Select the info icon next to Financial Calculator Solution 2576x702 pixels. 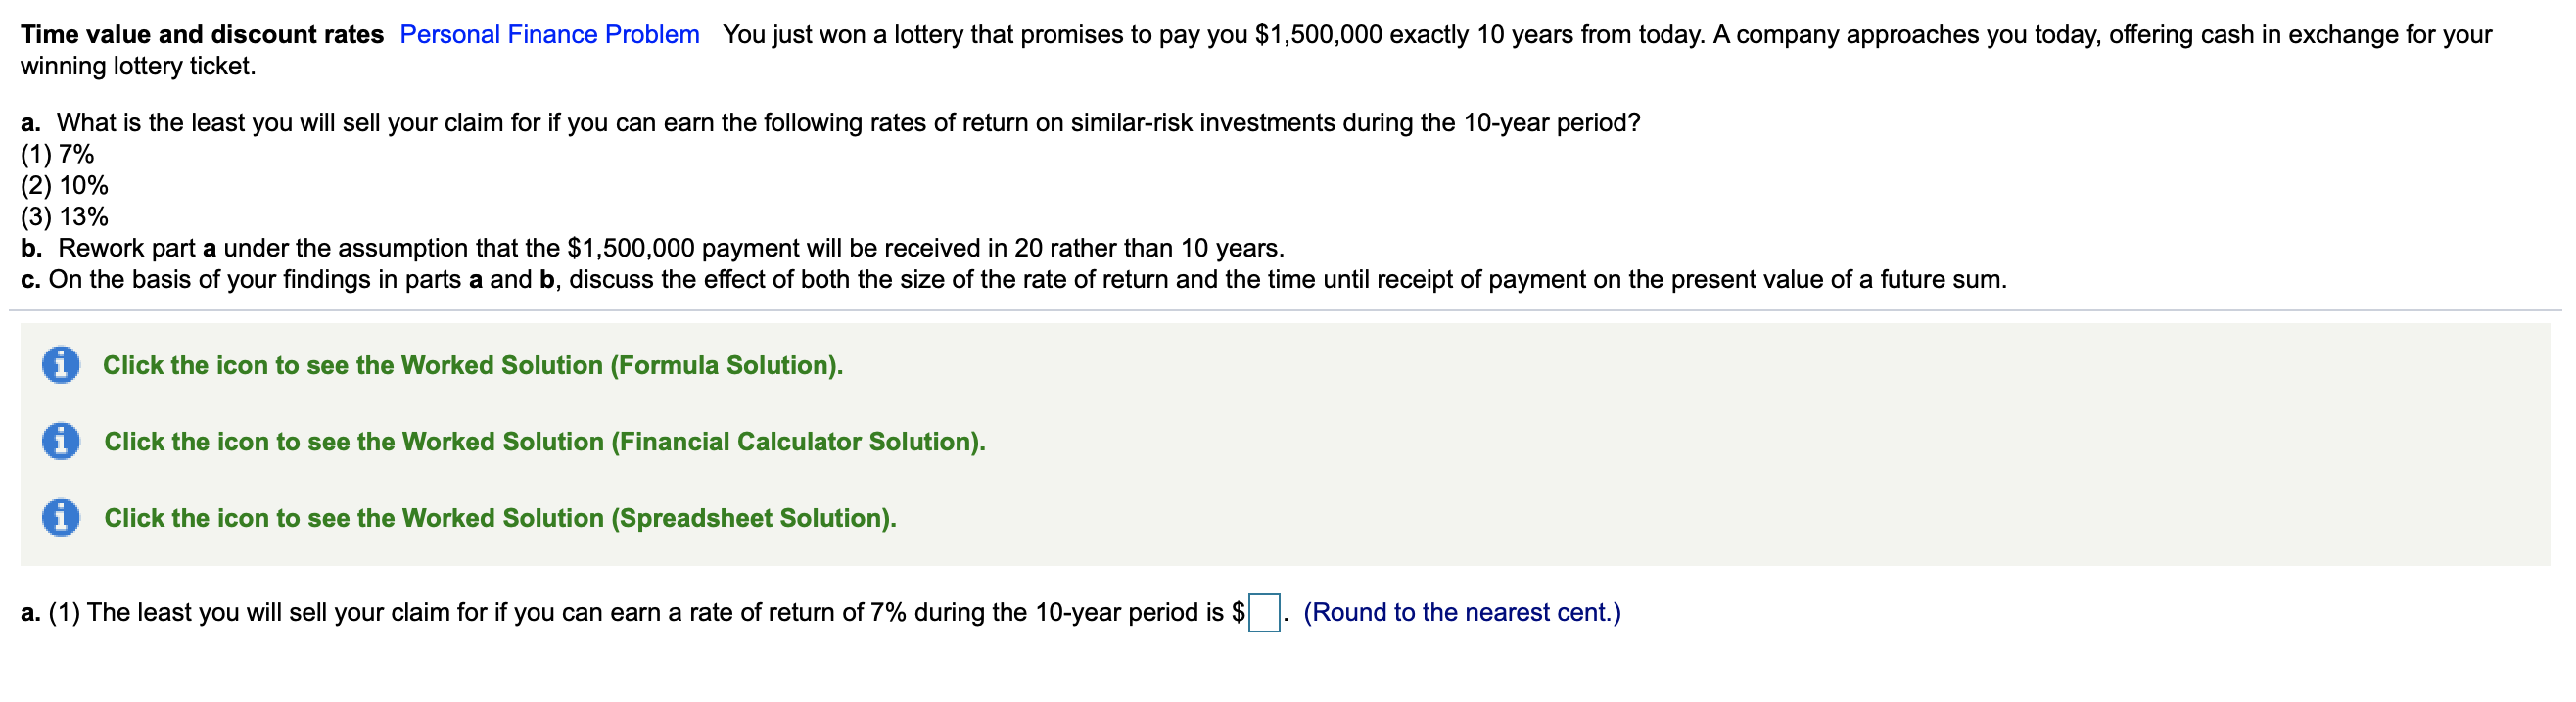coord(63,442)
